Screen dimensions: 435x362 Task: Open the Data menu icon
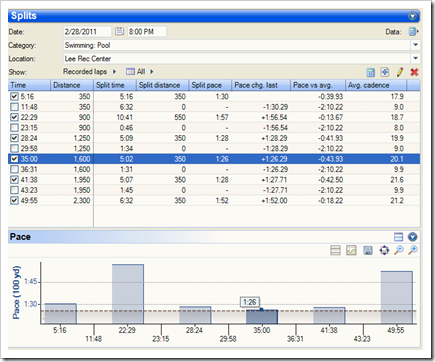(x=414, y=32)
